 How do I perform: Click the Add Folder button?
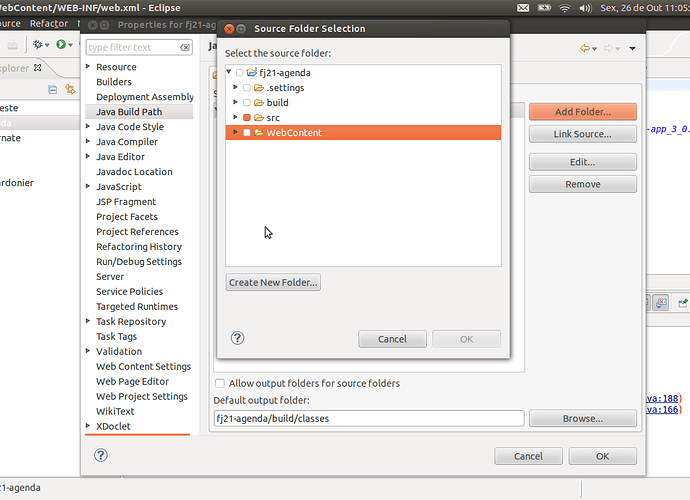point(583,112)
